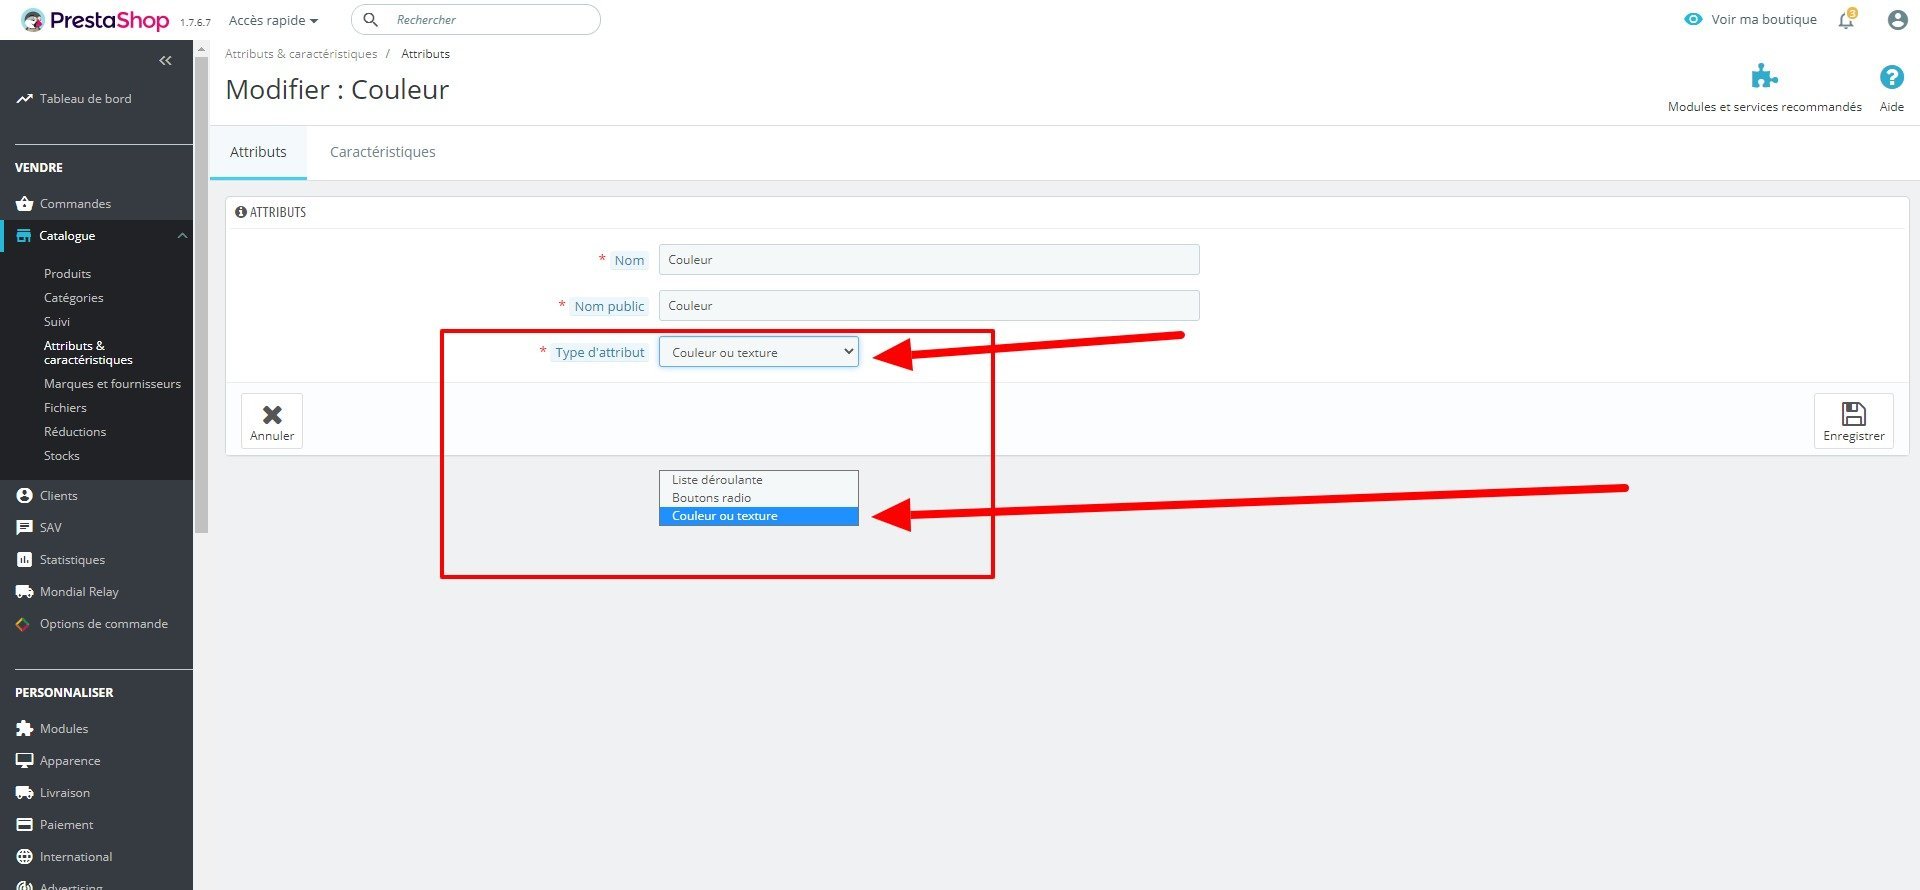1920x890 pixels.
Task: Open Produits in Catalogue submenu
Action: coord(67,274)
